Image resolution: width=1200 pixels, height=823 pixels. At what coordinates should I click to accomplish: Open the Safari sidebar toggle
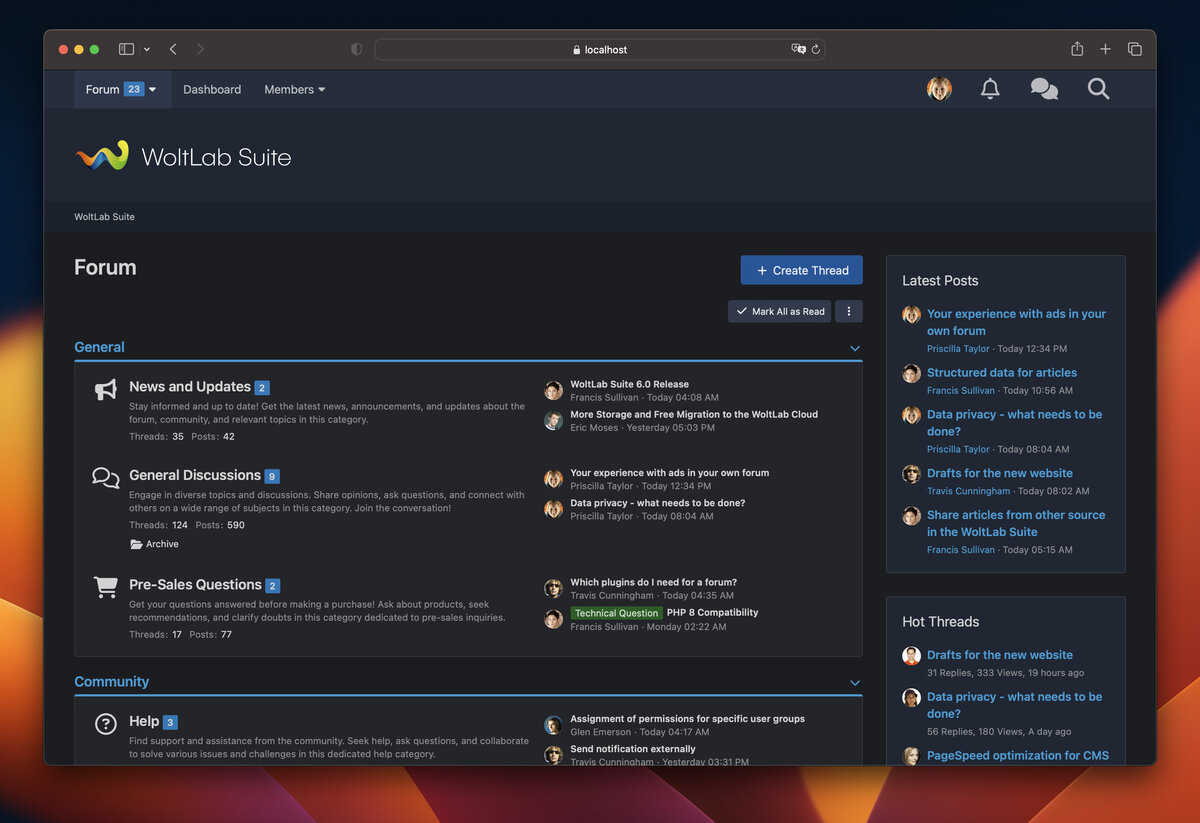point(126,49)
